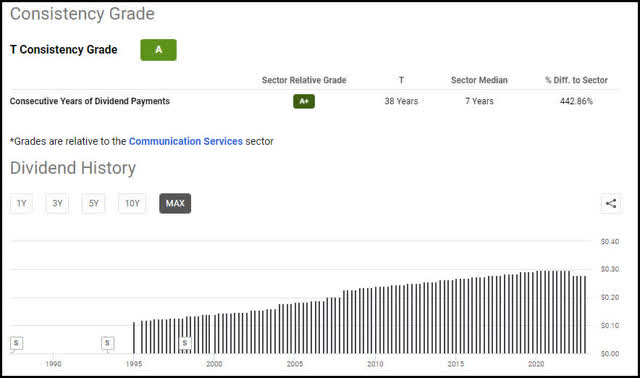Screen dimensions: 640x378
Task: Click the 7 Years sector median value
Action: pyautogui.click(x=479, y=101)
